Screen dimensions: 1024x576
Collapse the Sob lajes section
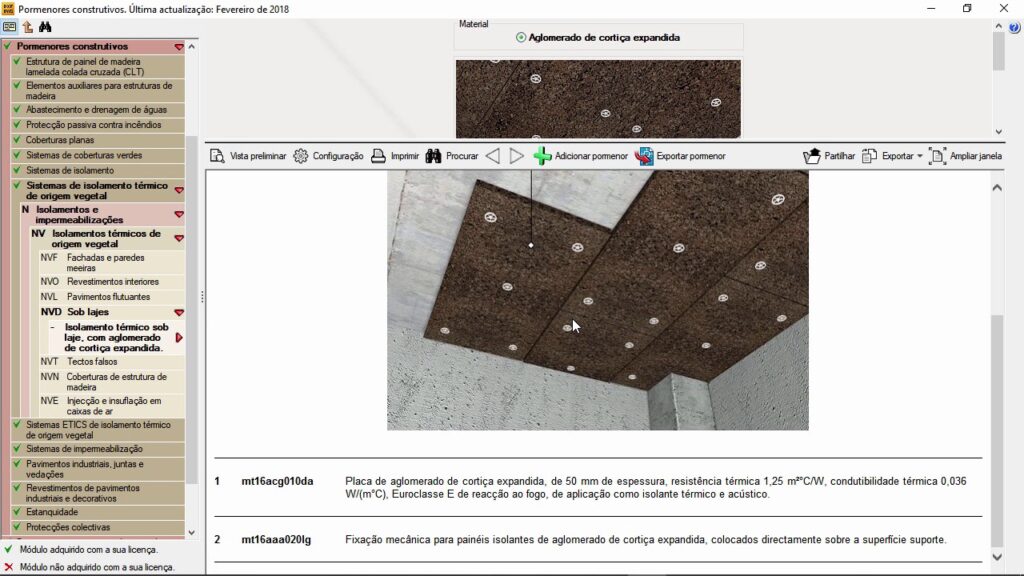click(x=179, y=313)
